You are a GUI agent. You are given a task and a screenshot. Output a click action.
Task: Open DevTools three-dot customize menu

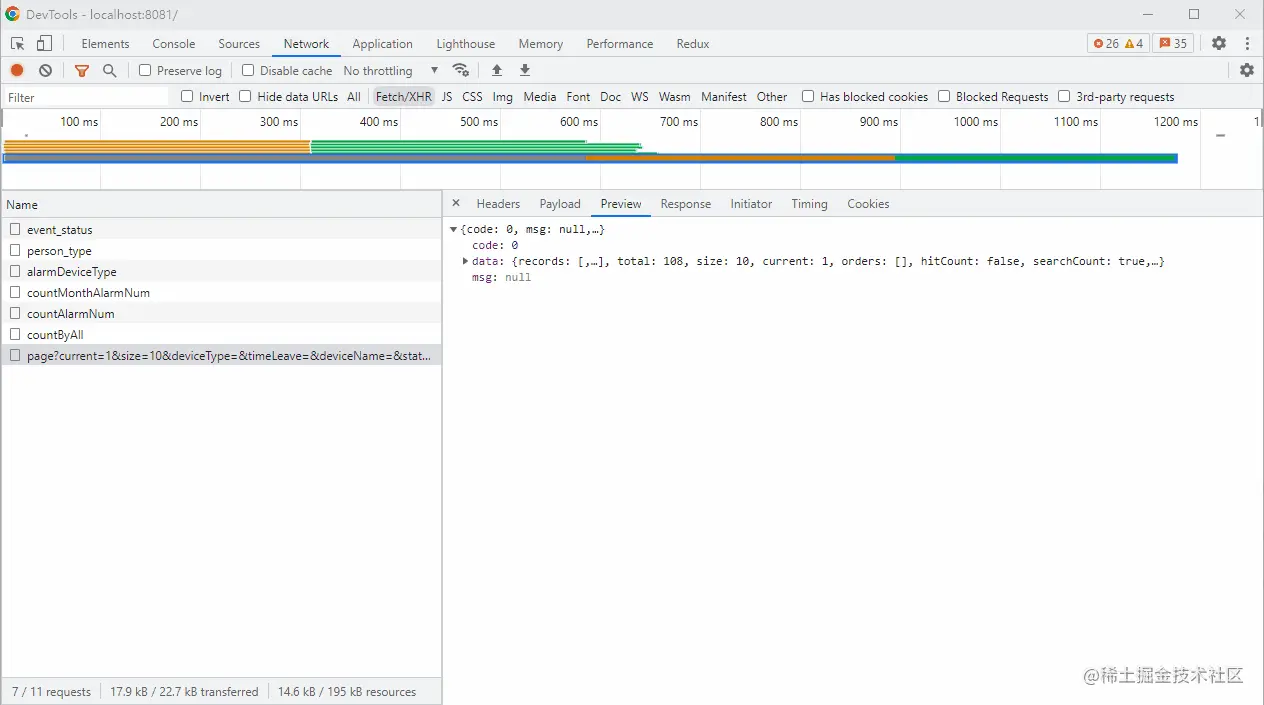1247,44
